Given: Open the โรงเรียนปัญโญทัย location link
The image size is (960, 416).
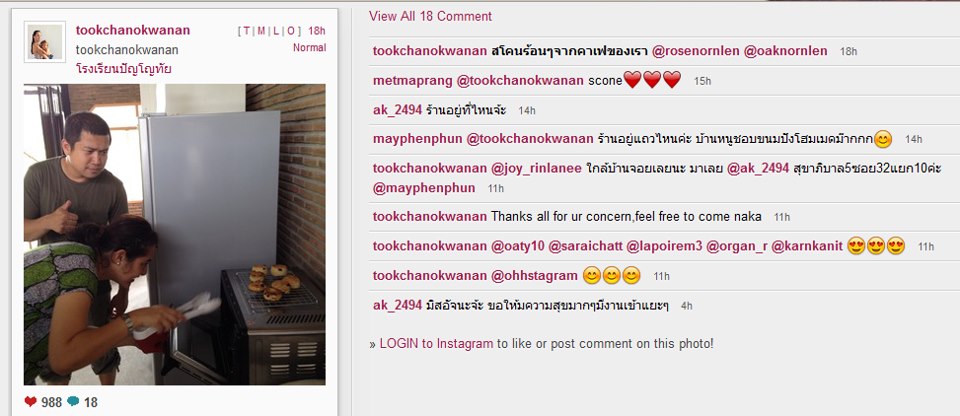Looking at the screenshot, I should coord(123,69).
